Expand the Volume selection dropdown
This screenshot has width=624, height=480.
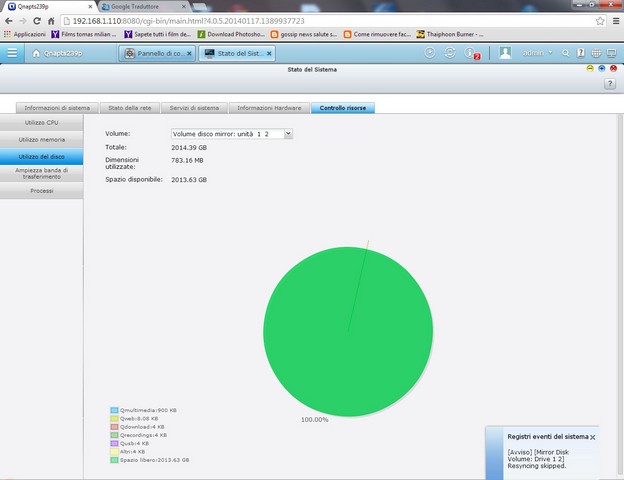click(x=288, y=133)
